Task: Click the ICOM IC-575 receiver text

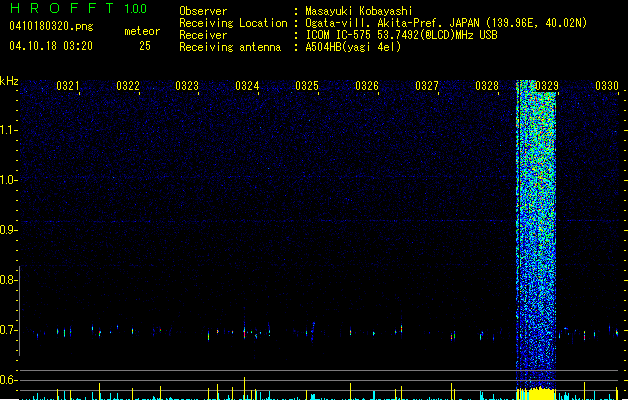Action: [x=401, y=35]
